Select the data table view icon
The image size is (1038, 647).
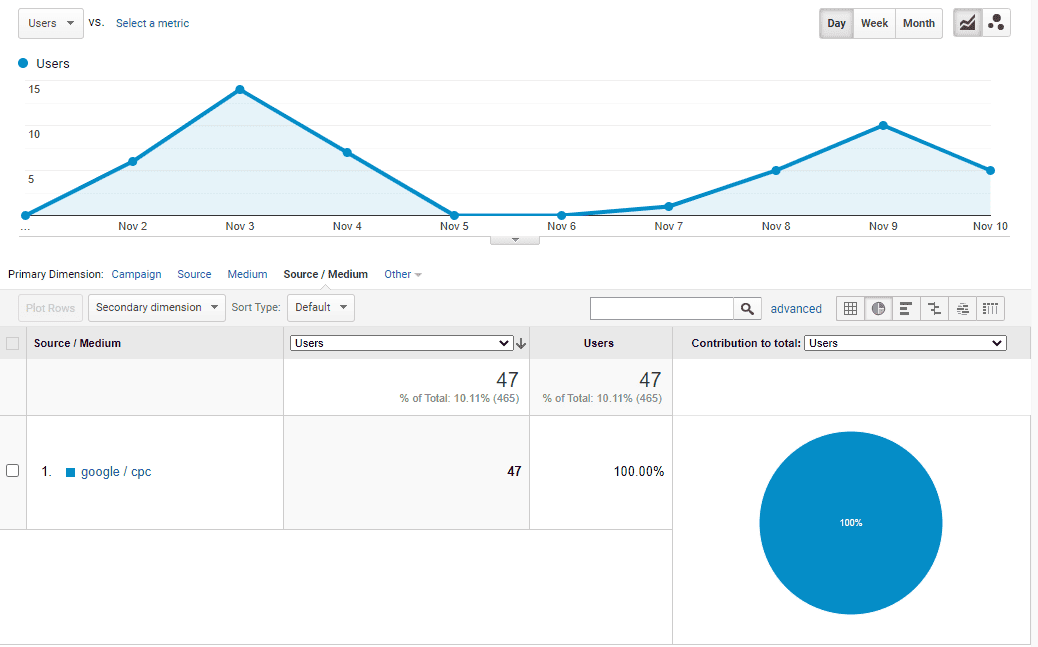coord(850,309)
